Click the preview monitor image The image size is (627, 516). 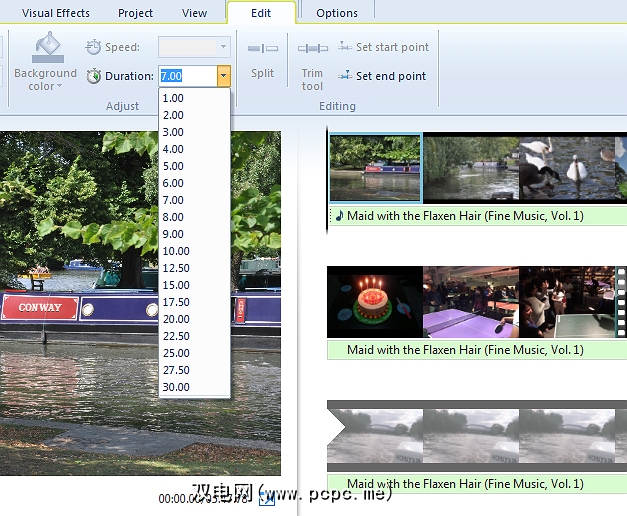pos(140,303)
